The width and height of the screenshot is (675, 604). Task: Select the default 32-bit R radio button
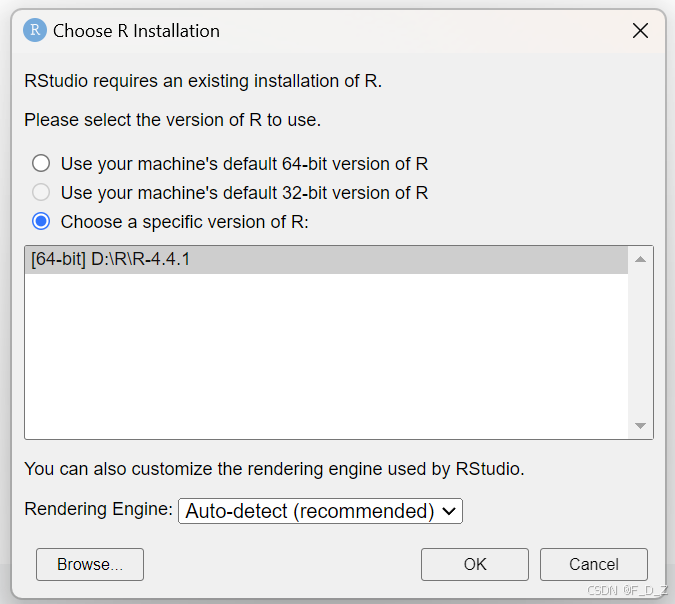pos(41,192)
